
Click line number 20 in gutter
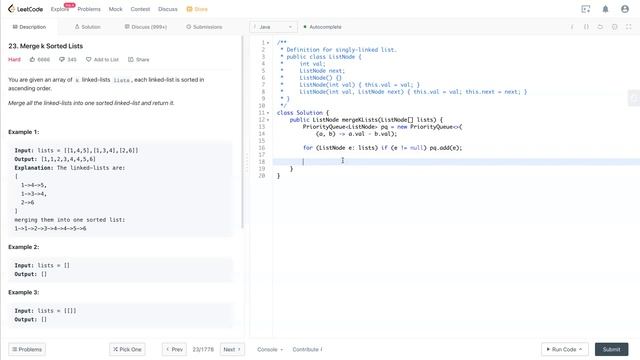[262, 176]
